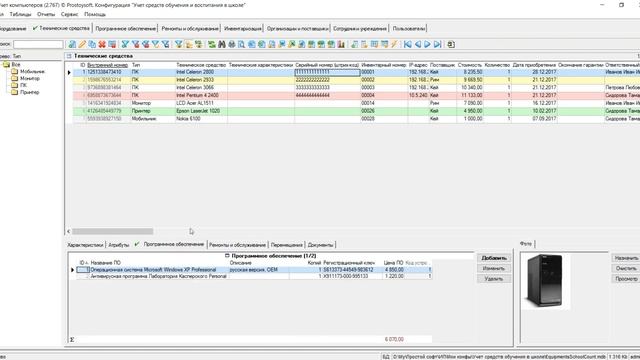This screenshot has width=640, height=360.
Task: Open the Фото tab
Action: [x=526, y=244]
